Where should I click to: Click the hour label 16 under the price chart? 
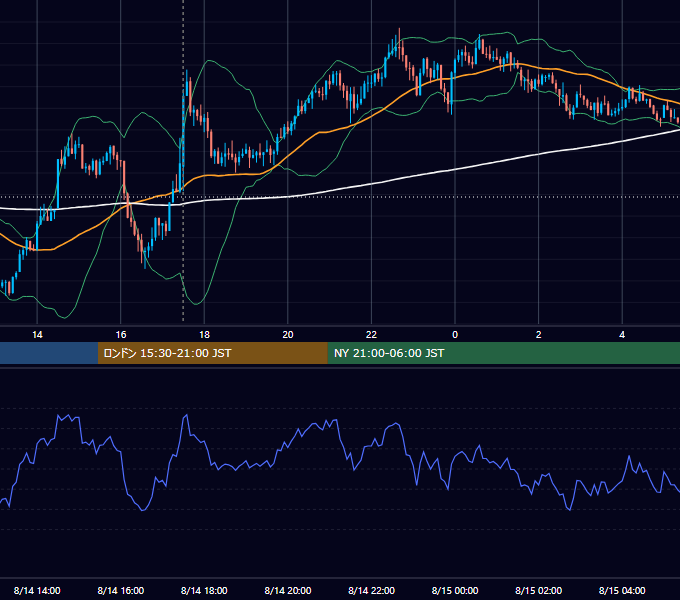coord(121,335)
